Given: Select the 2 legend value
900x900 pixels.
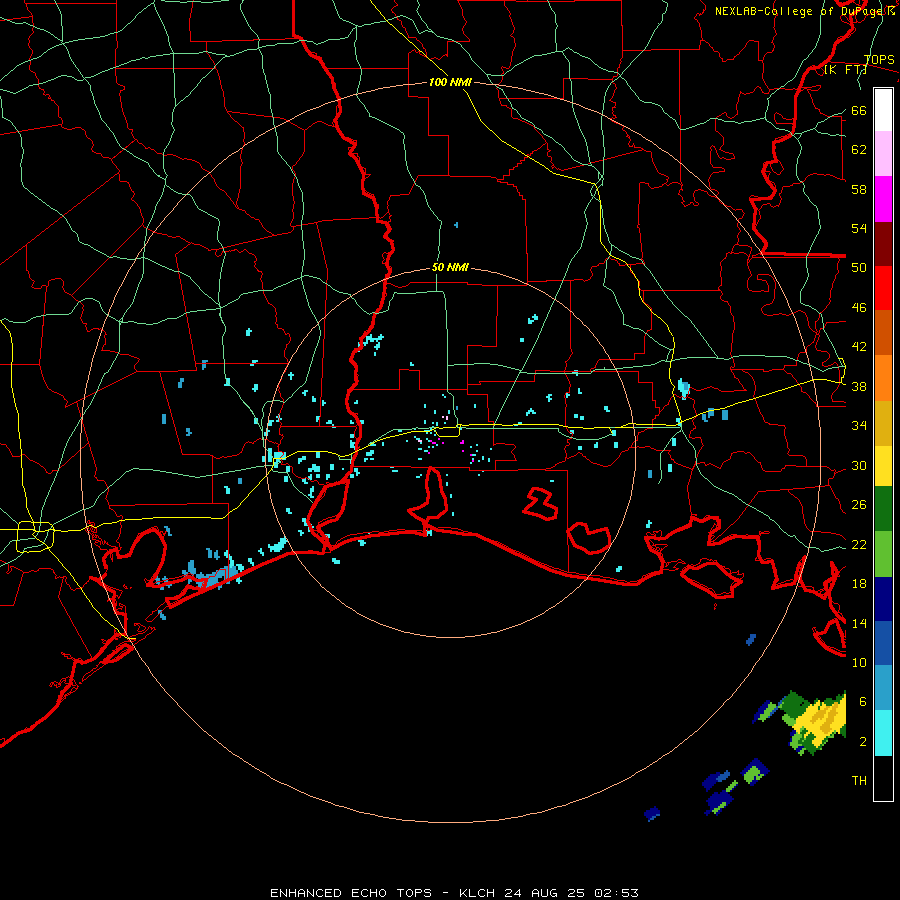Looking at the screenshot, I should pos(863,741).
